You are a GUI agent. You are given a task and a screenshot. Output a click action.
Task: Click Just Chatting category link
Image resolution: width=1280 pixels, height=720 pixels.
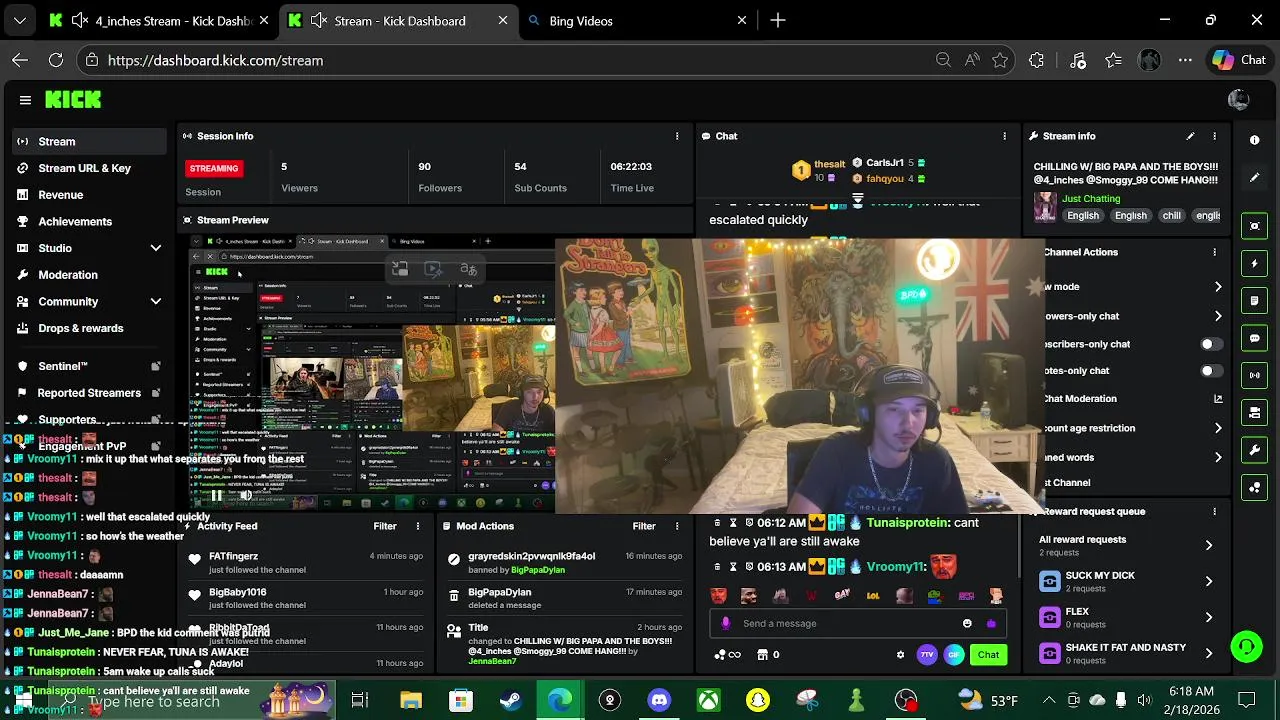click(x=1091, y=199)
